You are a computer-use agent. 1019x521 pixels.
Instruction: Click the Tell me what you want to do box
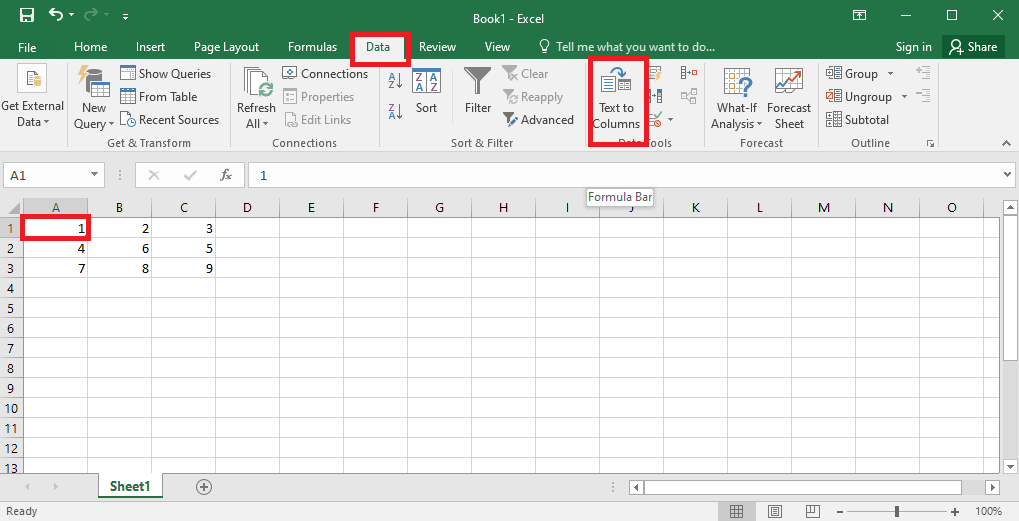click(x=627, y=47)
